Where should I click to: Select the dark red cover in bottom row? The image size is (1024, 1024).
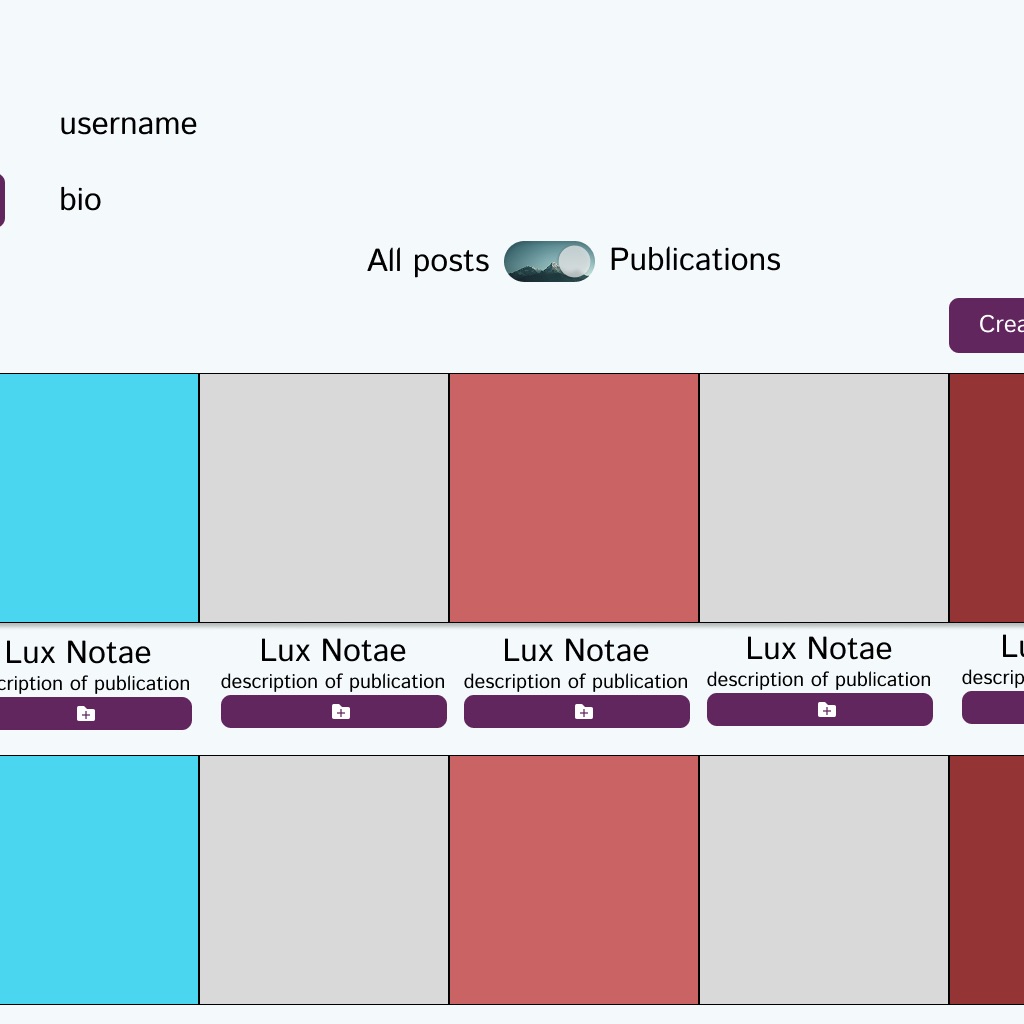coord(987,880)
